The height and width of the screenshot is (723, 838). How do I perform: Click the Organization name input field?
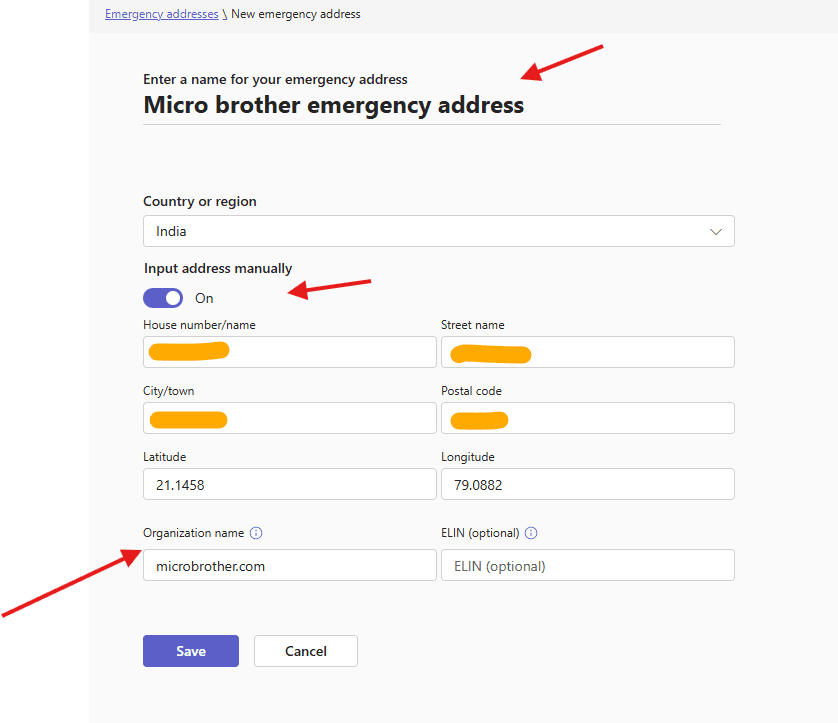(x=290, y=565)
